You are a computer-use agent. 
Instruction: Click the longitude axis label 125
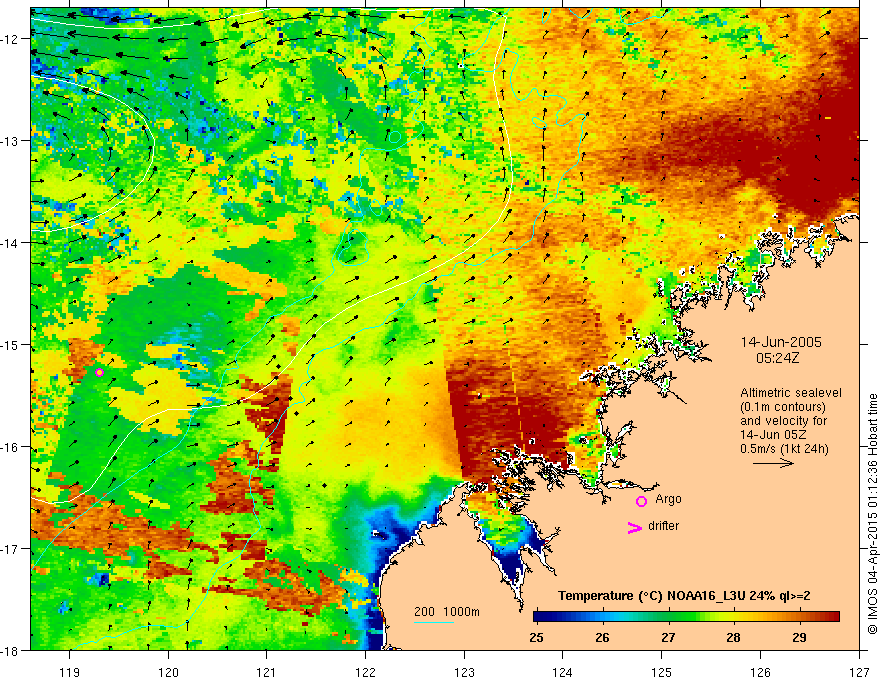pos(662,672)
